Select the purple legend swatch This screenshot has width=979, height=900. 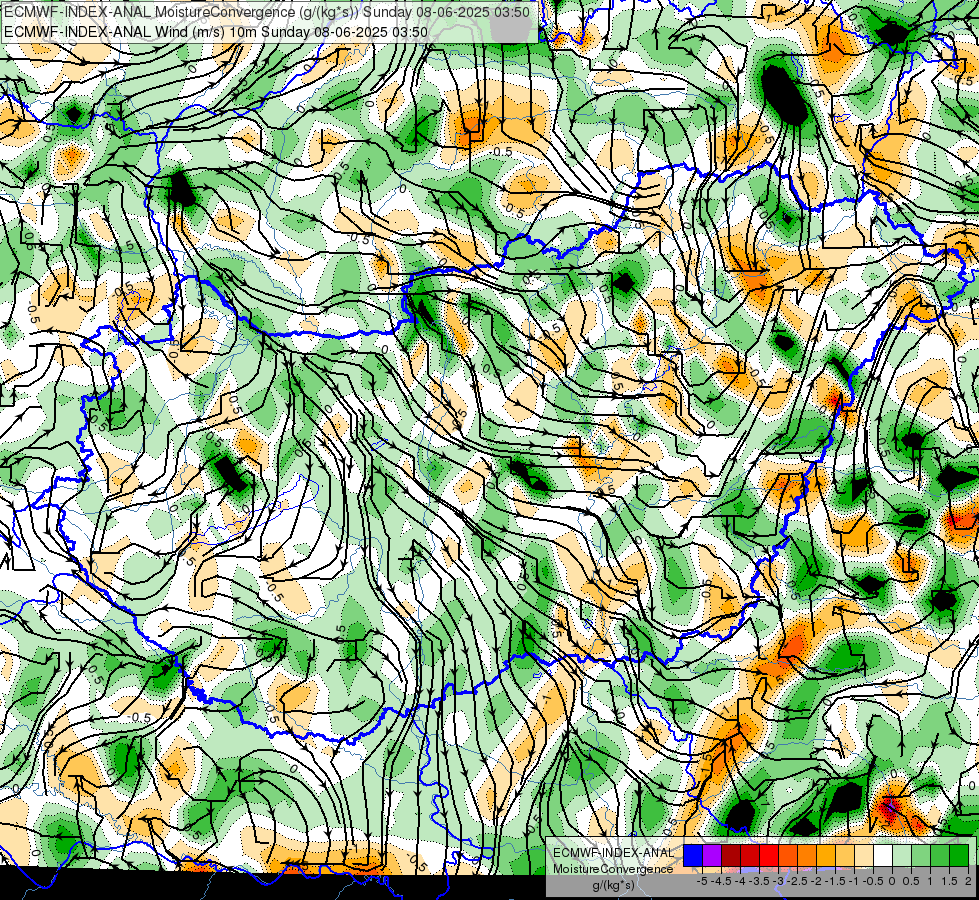tap(712, 855)
